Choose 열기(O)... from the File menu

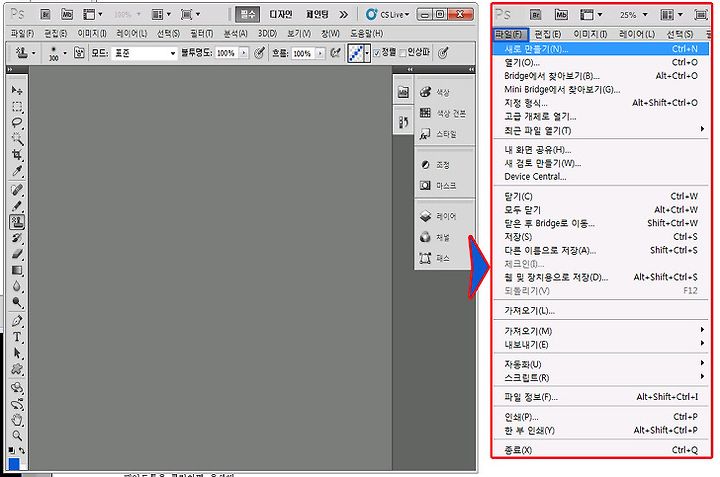(x=600, y=62)
